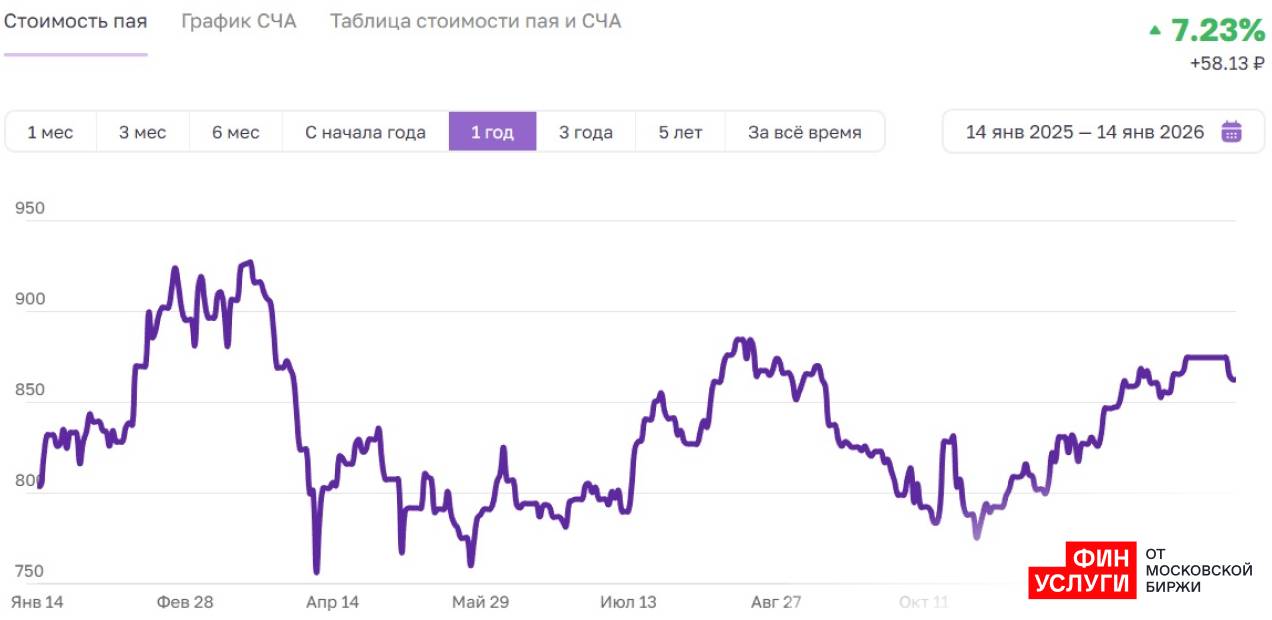The image size is (1272, 620).
Task: Choose the С начала года range
Action: coord(365,132)
